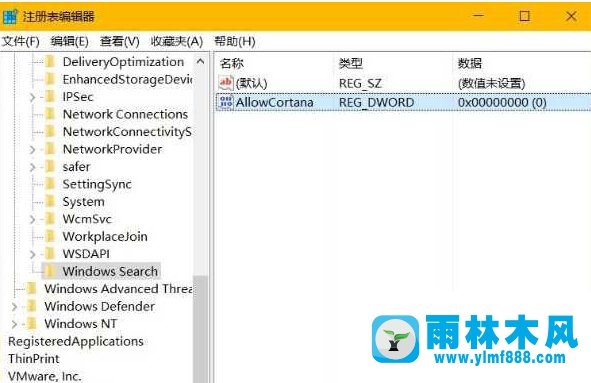Expand the WSDAPI key
Screen dimensions: 591x383
tap(32, 254)
